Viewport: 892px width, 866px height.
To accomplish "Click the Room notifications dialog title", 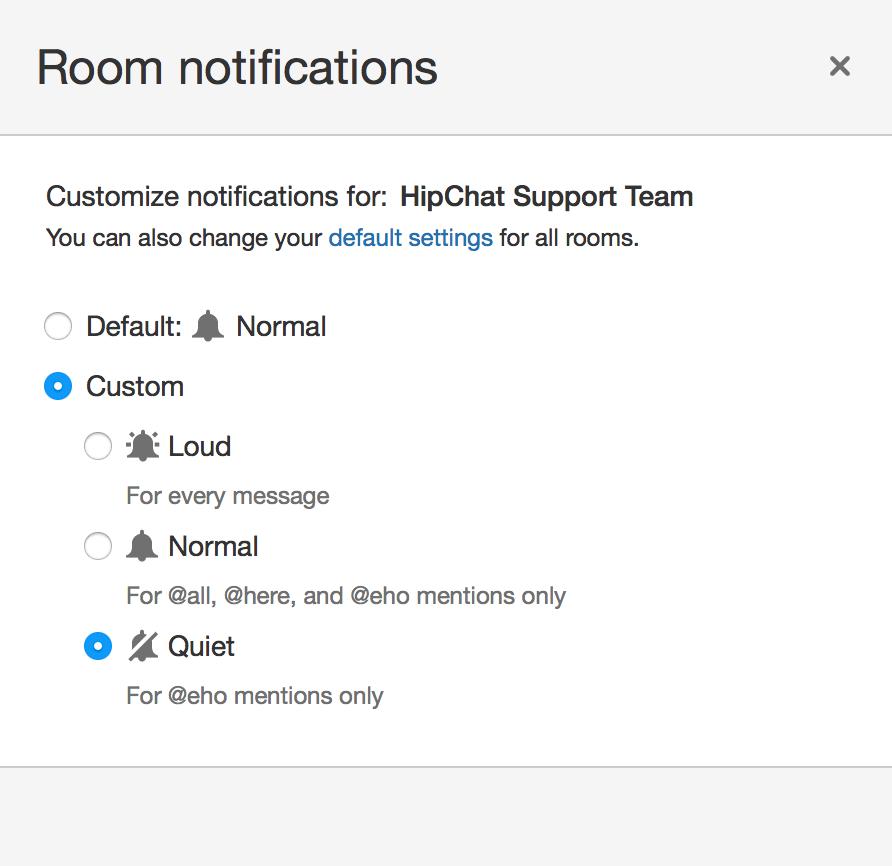I will (x=237, y=68).
